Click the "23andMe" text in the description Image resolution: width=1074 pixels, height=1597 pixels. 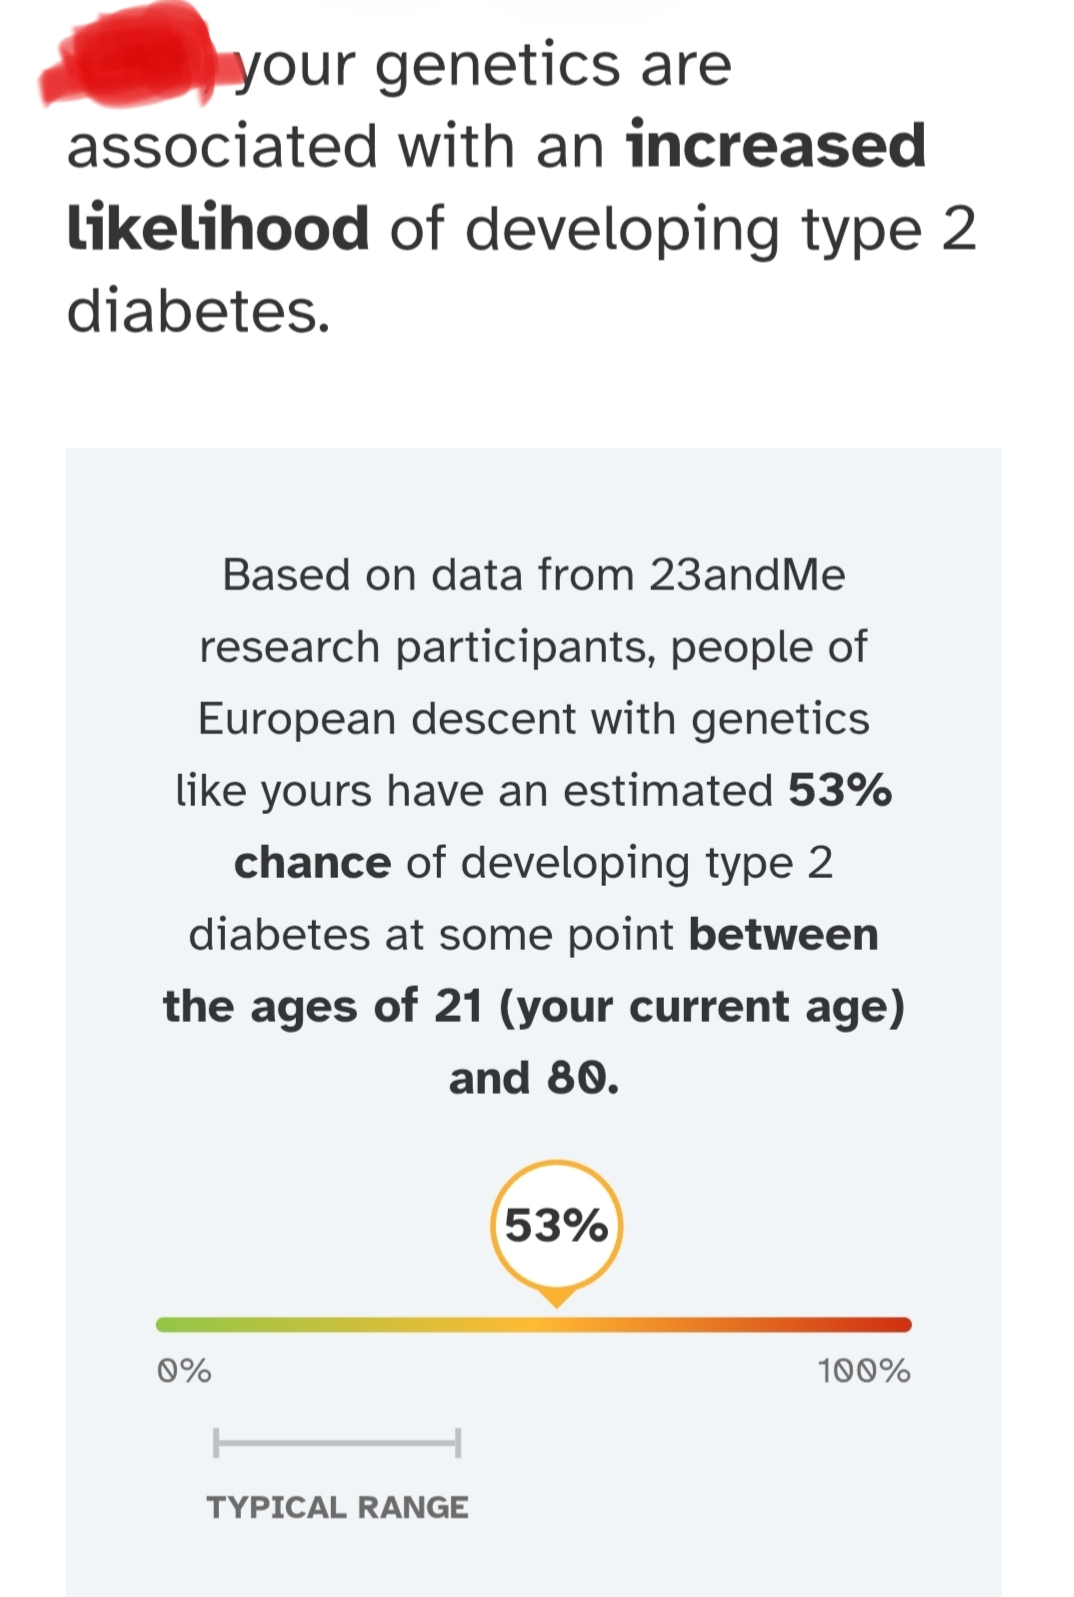(x=747, y=575)
